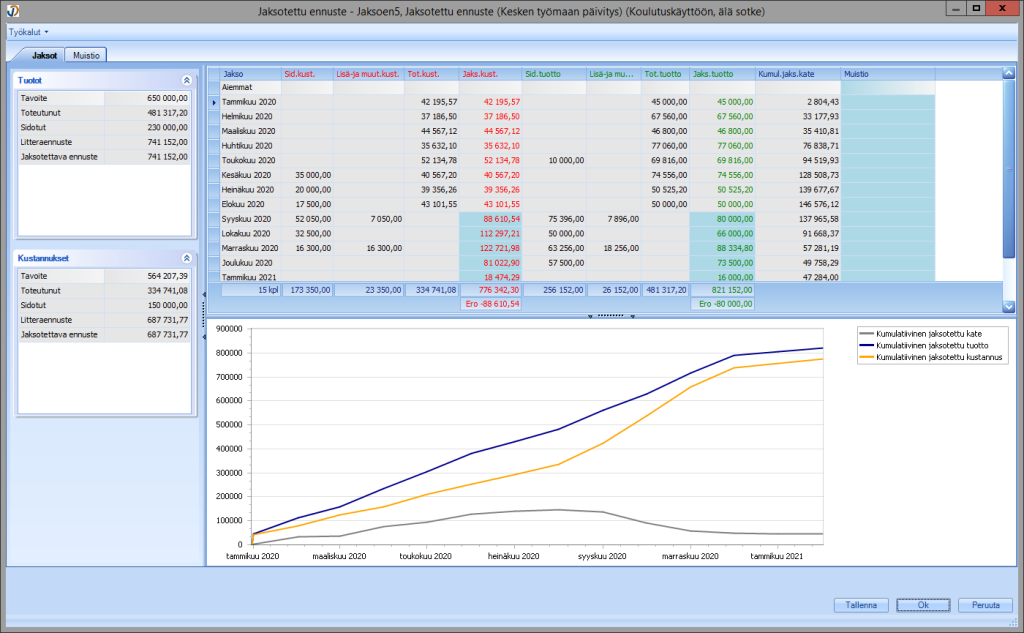Click the 15 kpl footer total
1024x633 pixels.
point(251,290)
